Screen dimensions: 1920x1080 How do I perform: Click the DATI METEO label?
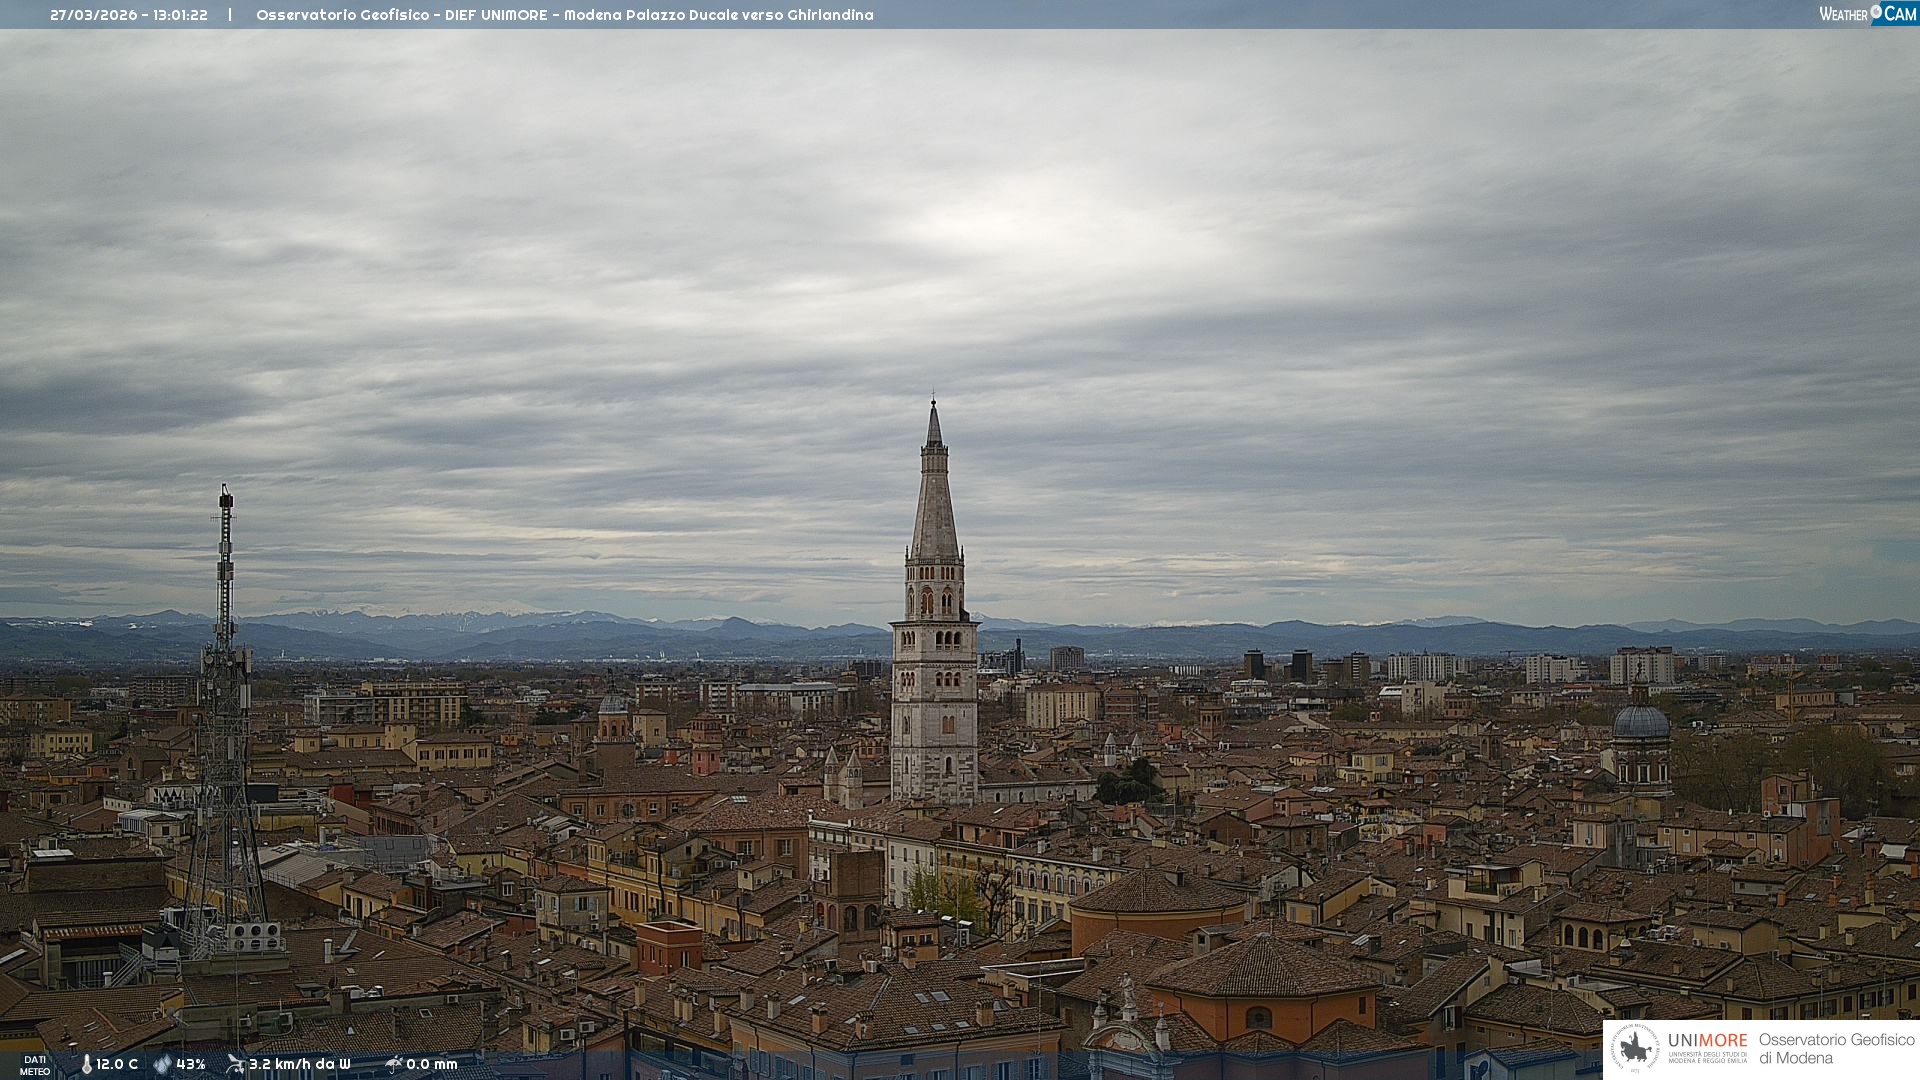coord(35,1065)
